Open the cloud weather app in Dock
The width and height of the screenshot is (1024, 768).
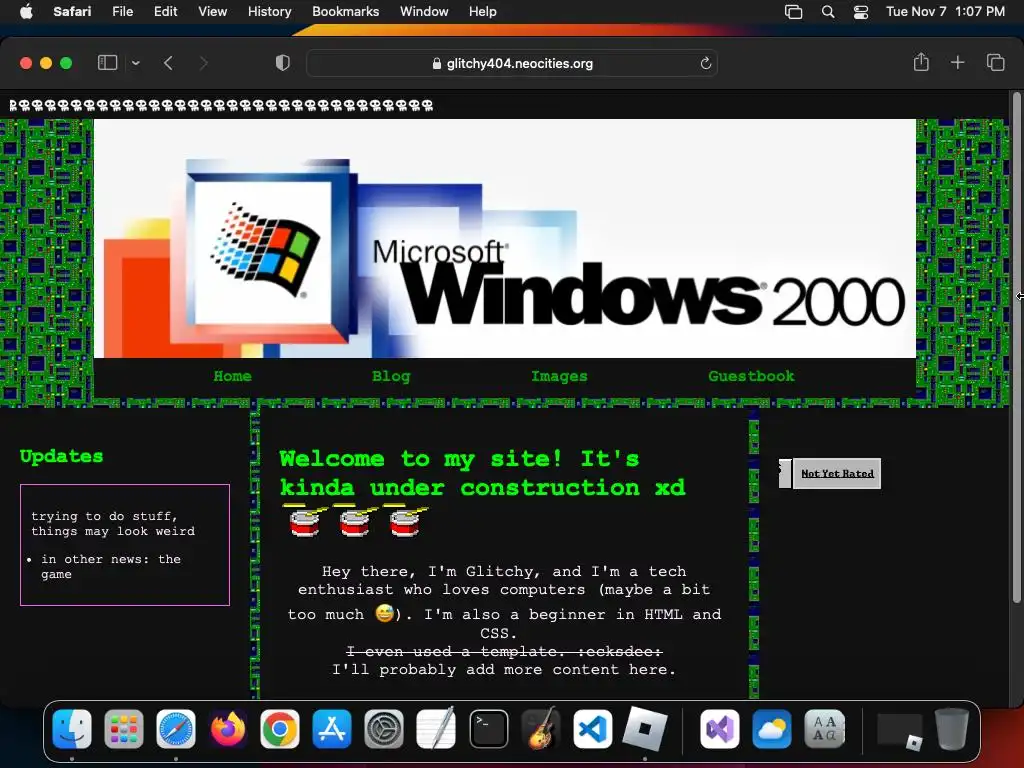772,729
